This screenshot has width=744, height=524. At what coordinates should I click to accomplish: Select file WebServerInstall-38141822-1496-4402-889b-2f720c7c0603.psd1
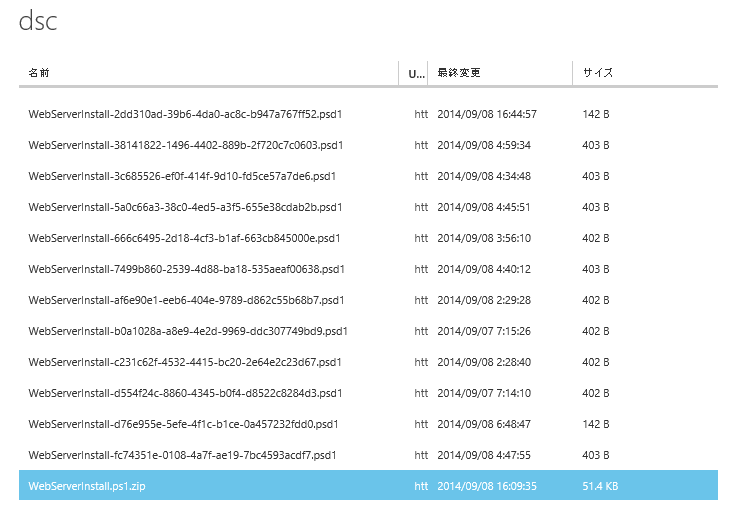(x=186, y=145)
